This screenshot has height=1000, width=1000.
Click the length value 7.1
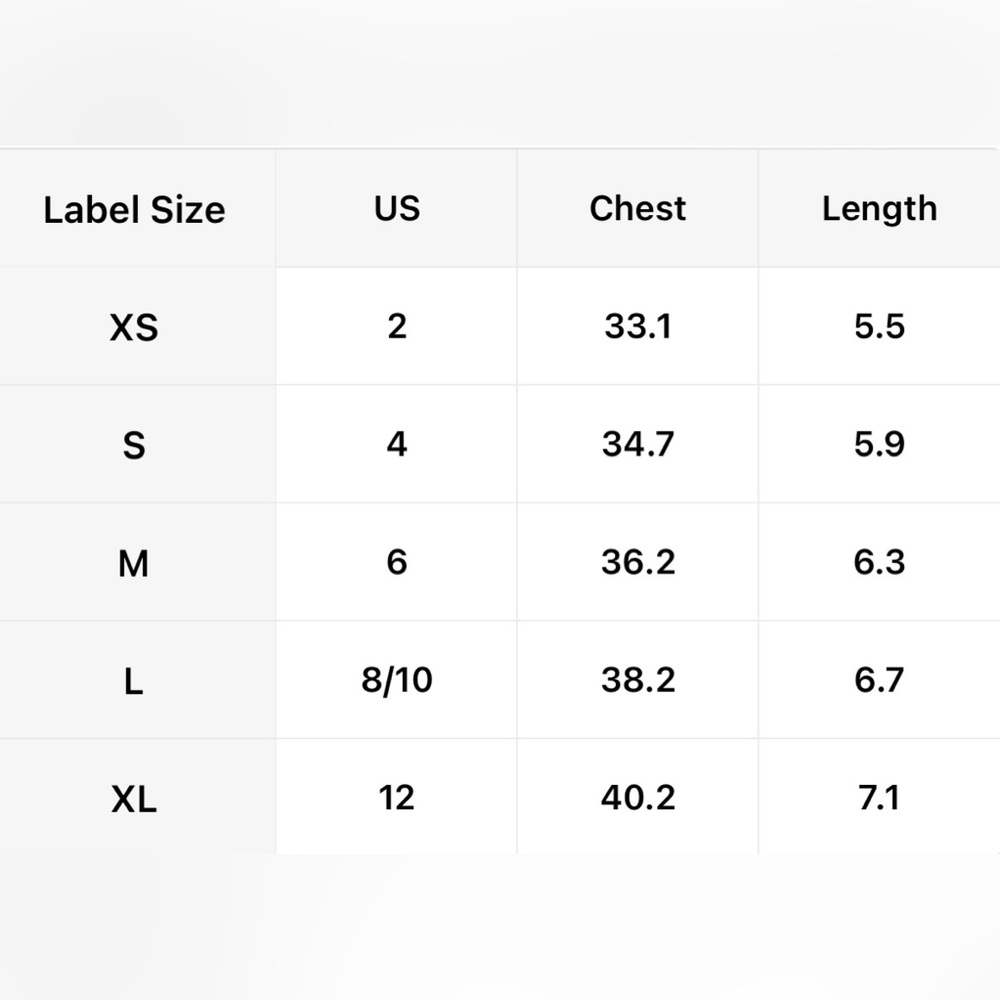(x=879, y=798)
